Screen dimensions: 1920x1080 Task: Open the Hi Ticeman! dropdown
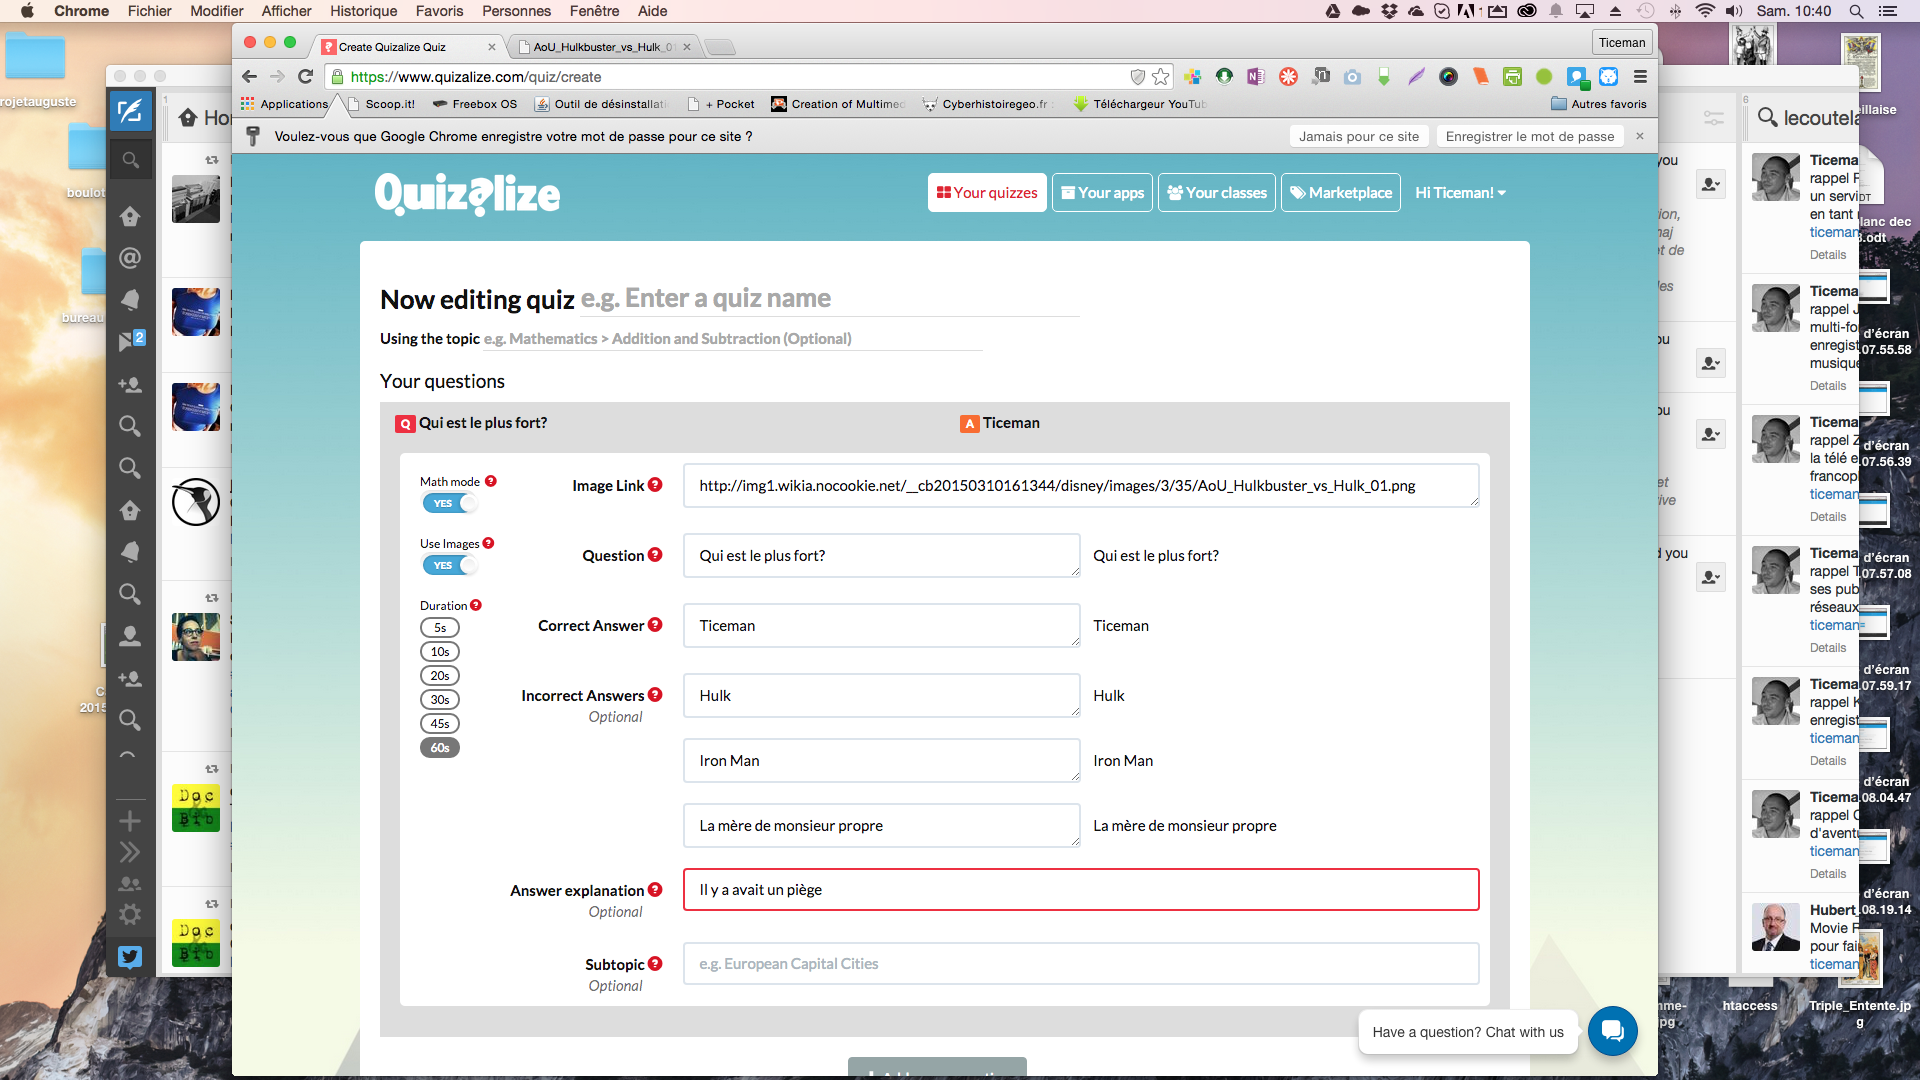tap(1460, 193)
